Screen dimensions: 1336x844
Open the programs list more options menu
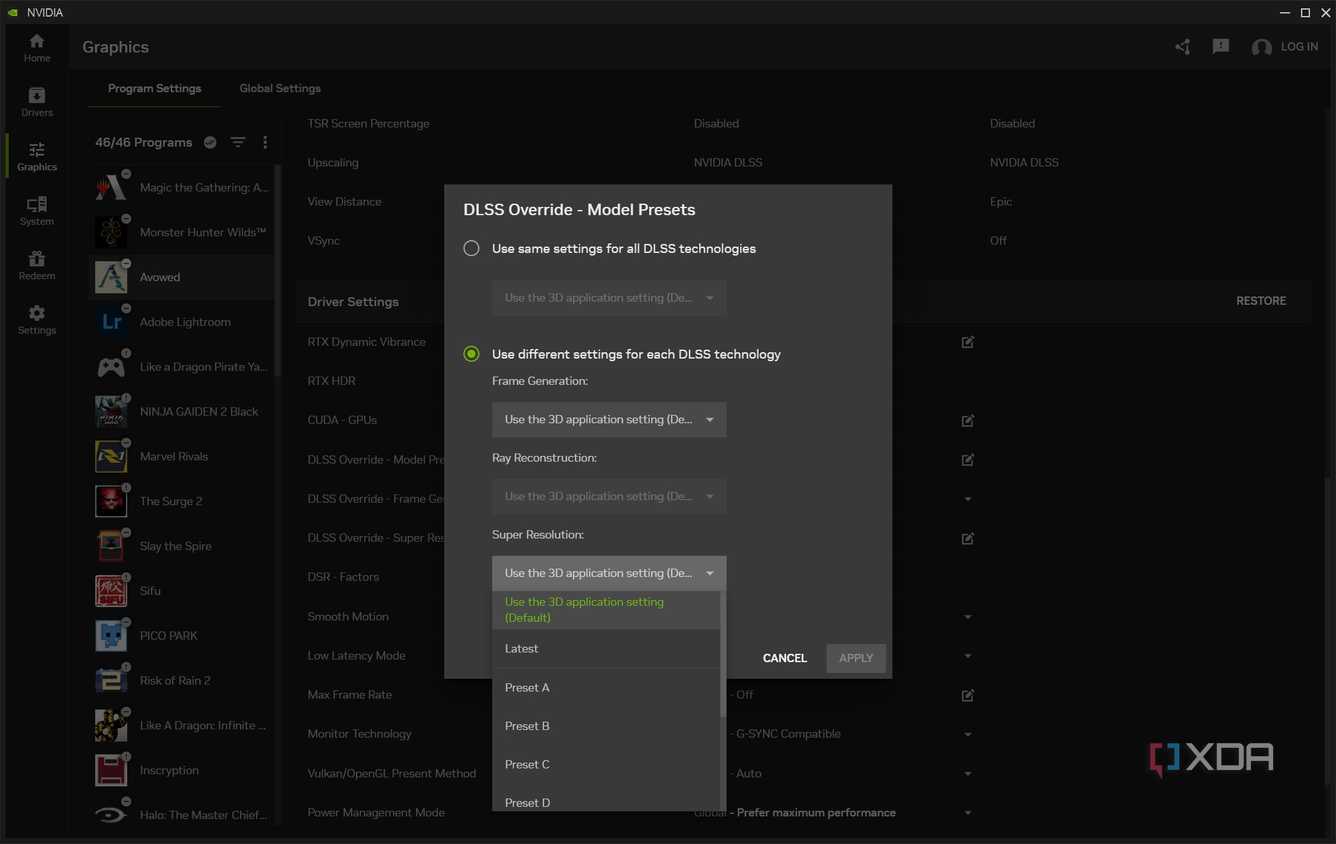click(x=265, y=142)
